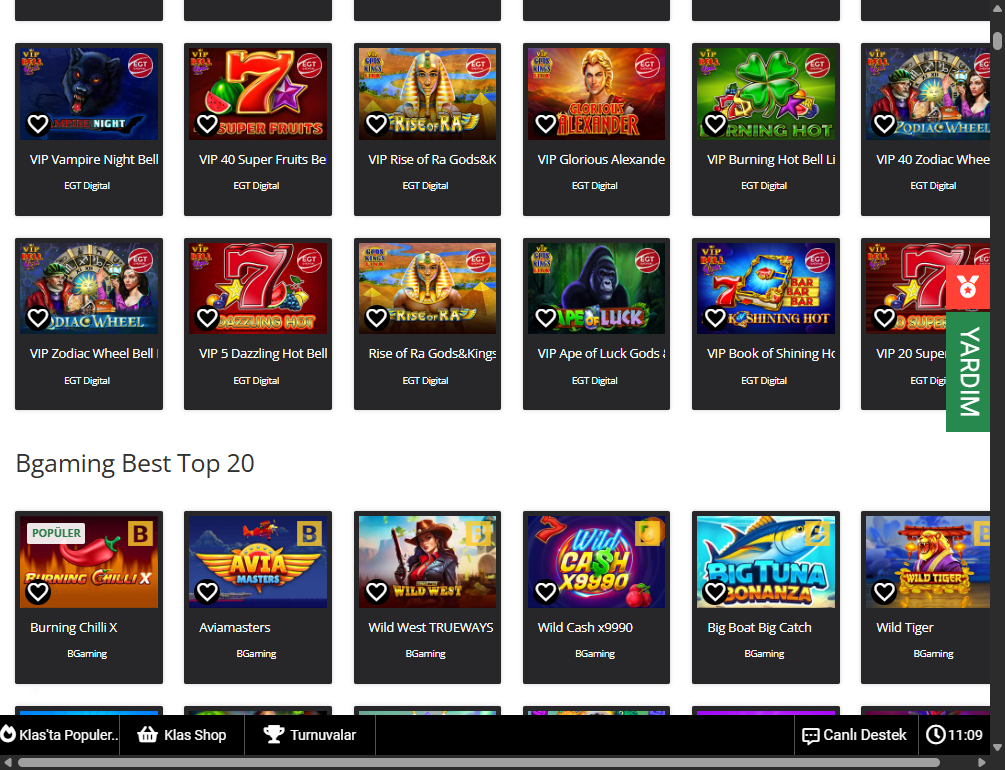Screen dimensions: 1005x770
Task: Open VIP 40 Super Fruits game thumbnail
Action: 258,94
